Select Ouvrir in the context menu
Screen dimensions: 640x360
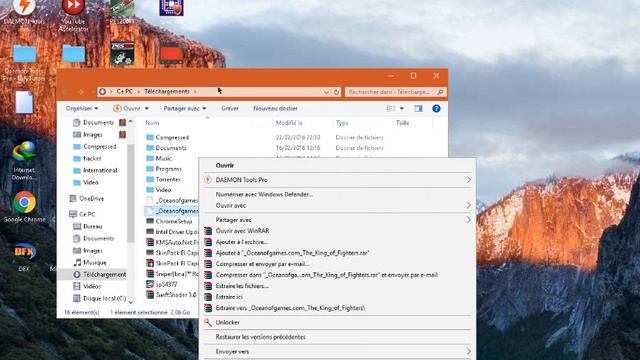coord(225,165)
